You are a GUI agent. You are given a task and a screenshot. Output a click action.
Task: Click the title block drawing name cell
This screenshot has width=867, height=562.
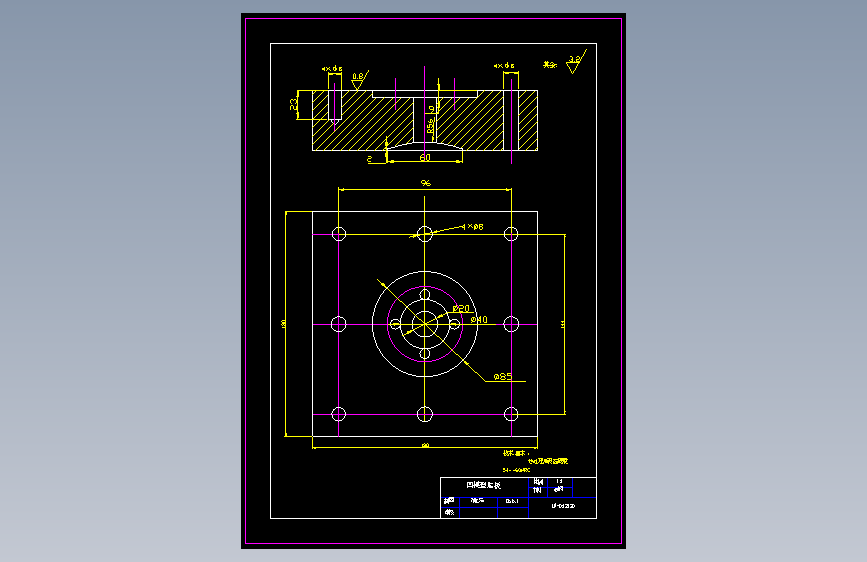[x=484, y=485]
